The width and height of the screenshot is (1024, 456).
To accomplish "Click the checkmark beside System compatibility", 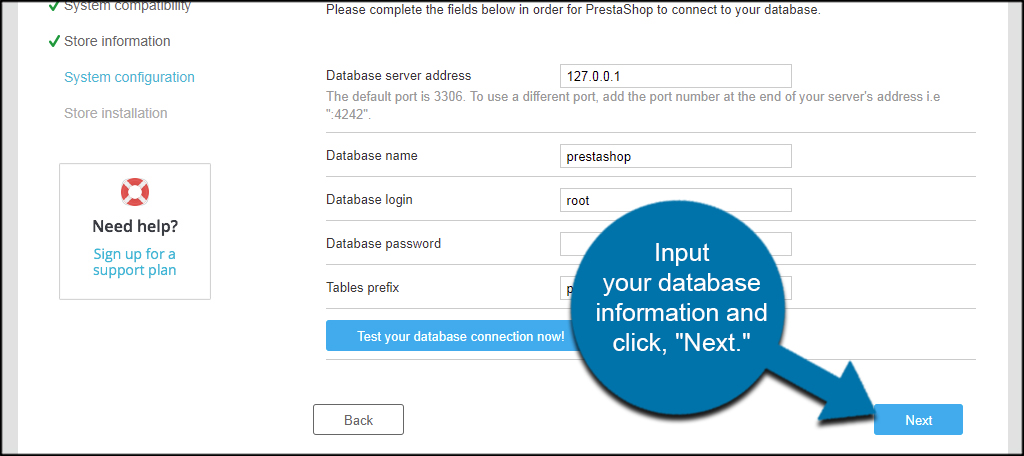I will [x=54, y=6].
